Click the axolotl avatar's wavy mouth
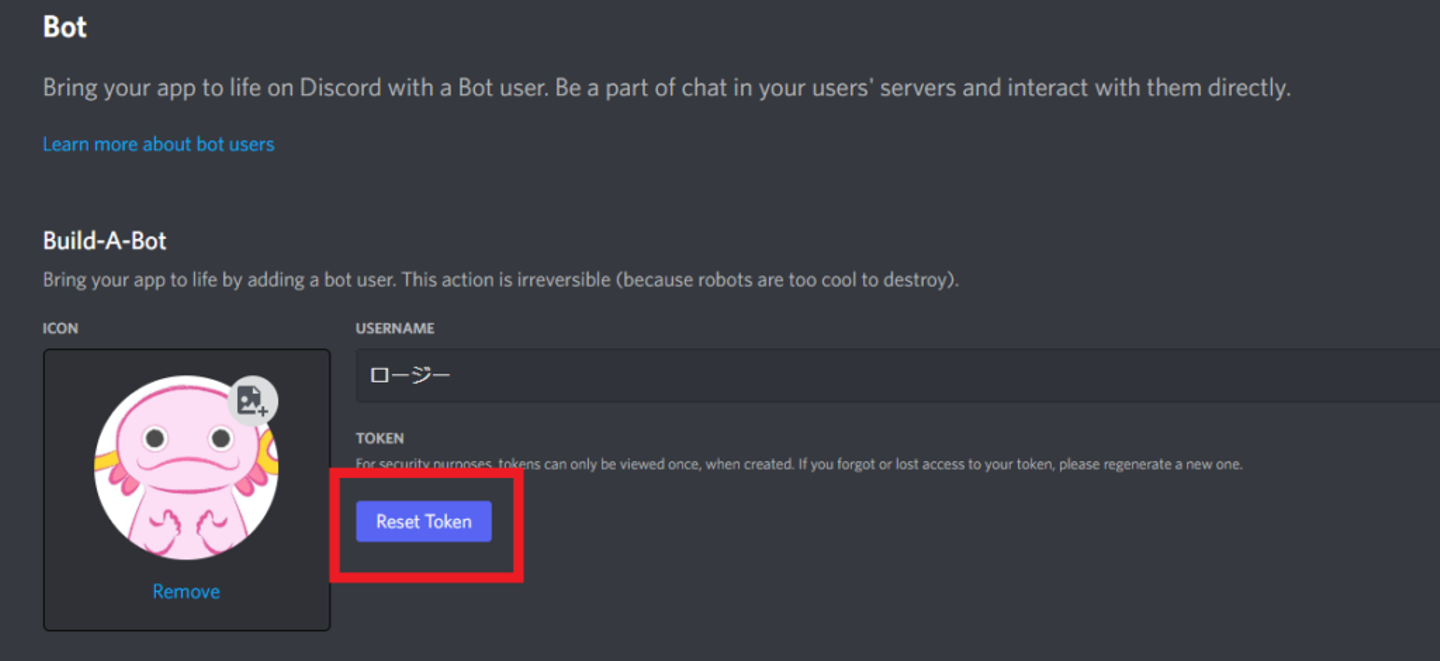 click(x=188, y=463)
